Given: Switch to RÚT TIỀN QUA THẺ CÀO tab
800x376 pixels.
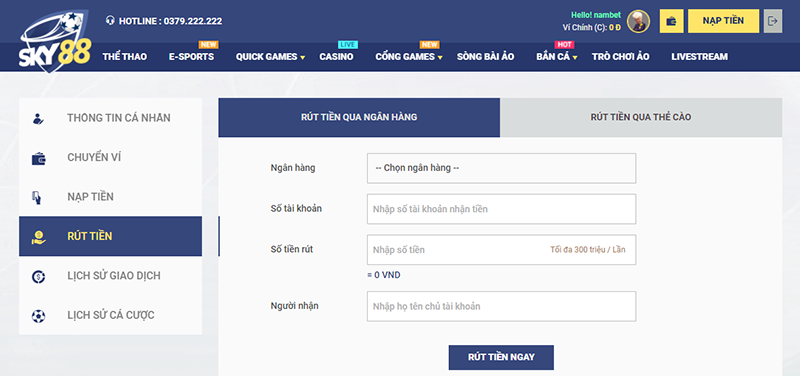Looking at the screenshot, I should tap(641, 117).
